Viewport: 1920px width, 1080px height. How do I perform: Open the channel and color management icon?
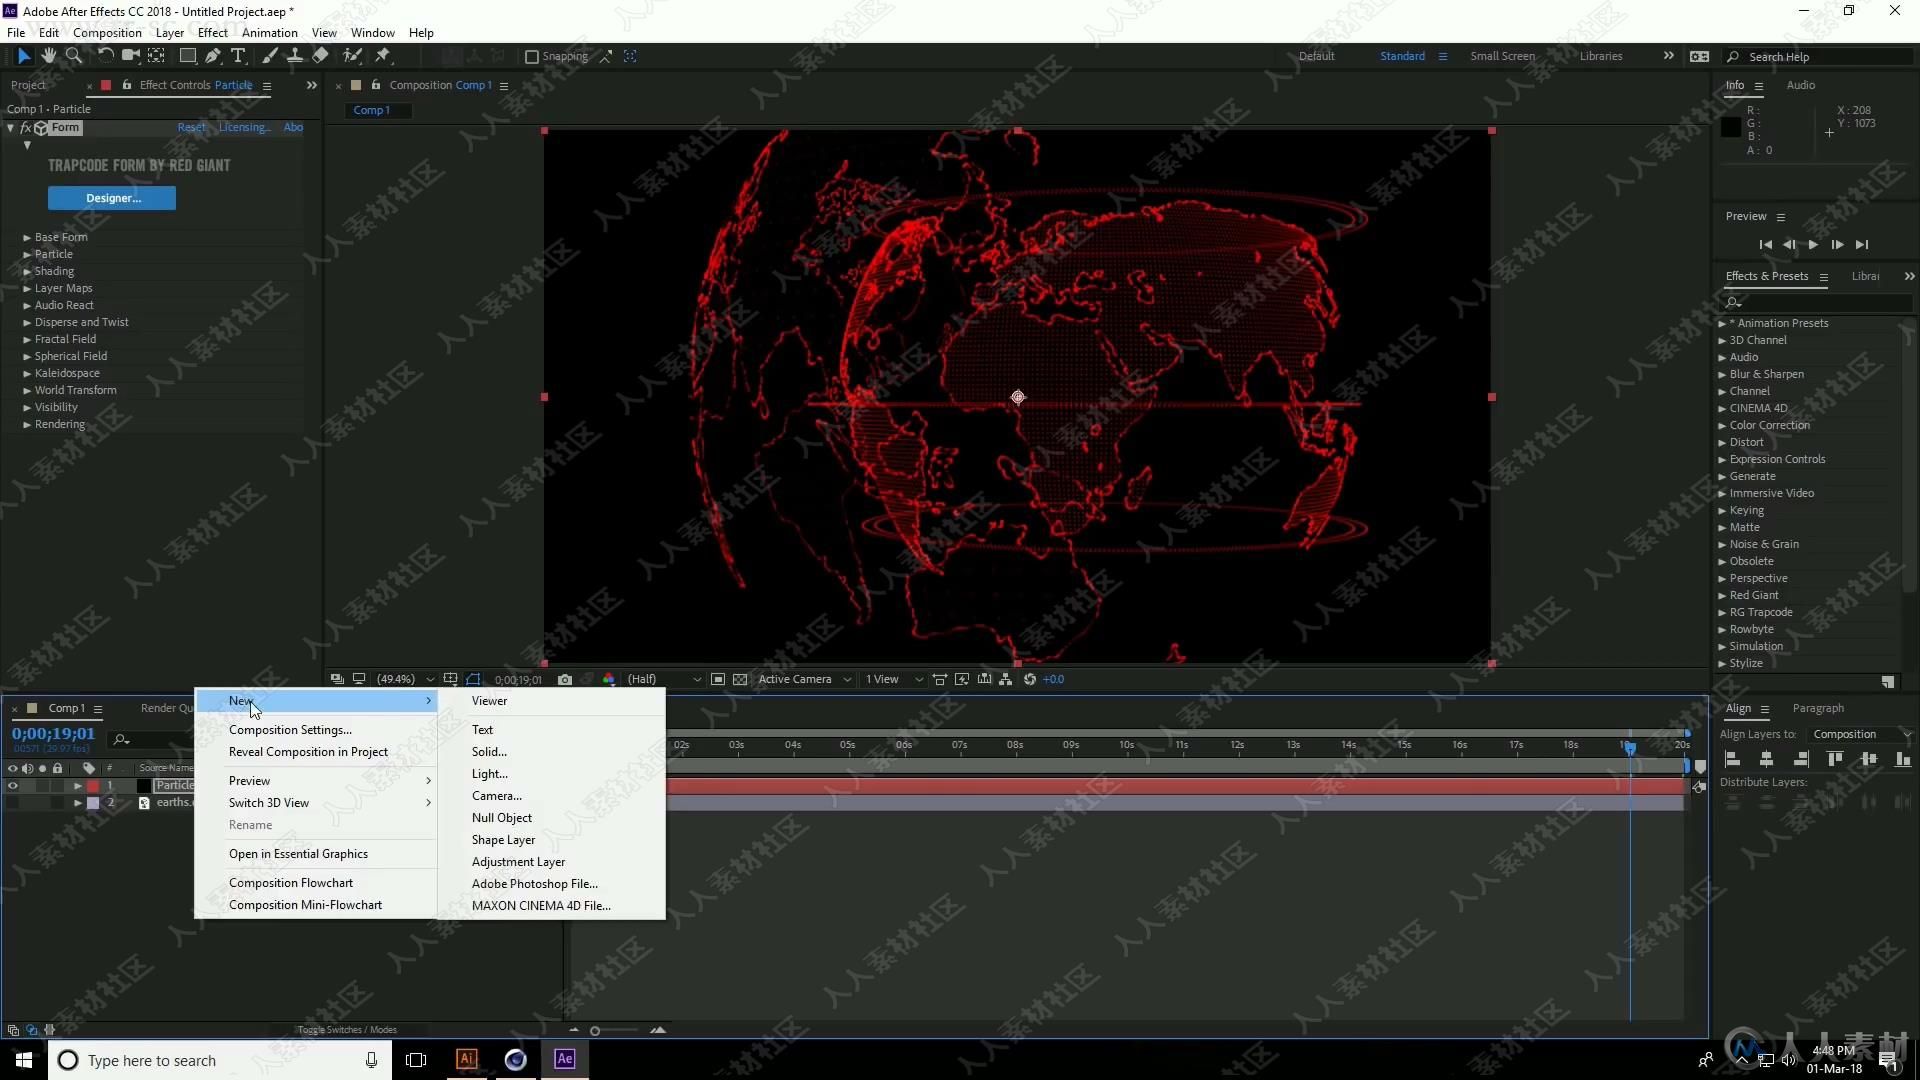[608, 679]
